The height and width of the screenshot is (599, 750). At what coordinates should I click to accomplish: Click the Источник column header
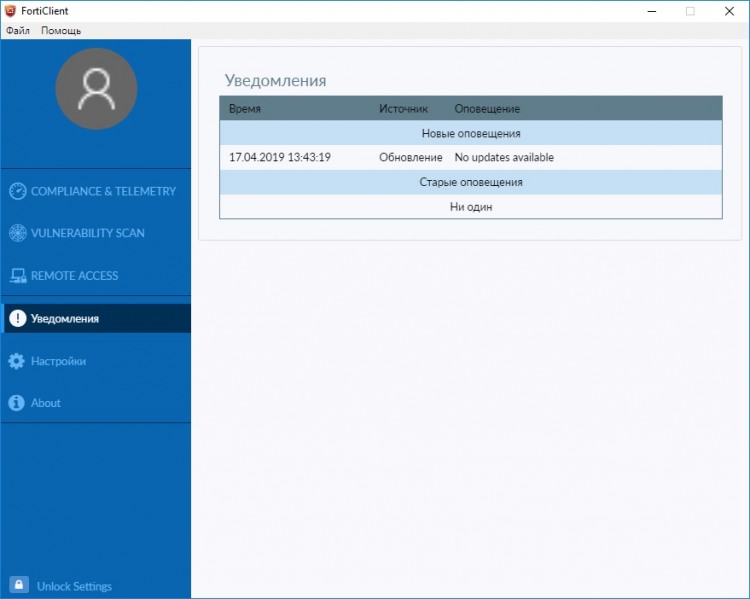(x=403, y=108)
